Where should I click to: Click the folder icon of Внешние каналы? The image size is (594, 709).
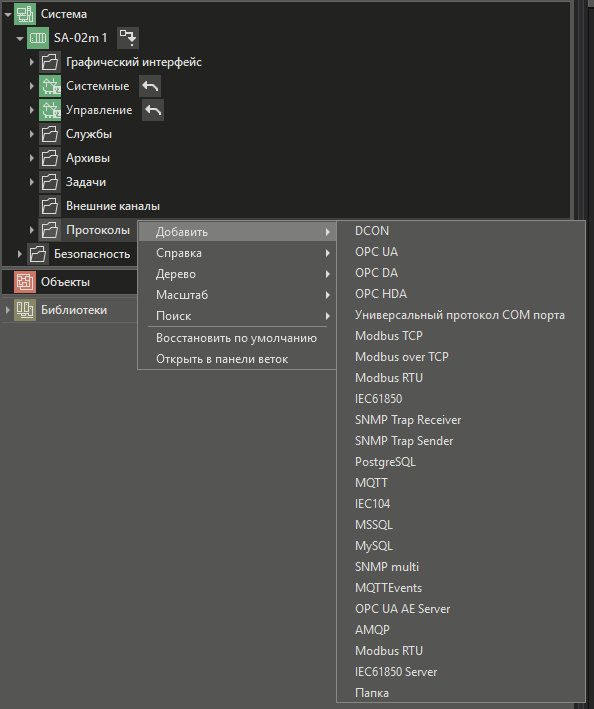(50, 206)
